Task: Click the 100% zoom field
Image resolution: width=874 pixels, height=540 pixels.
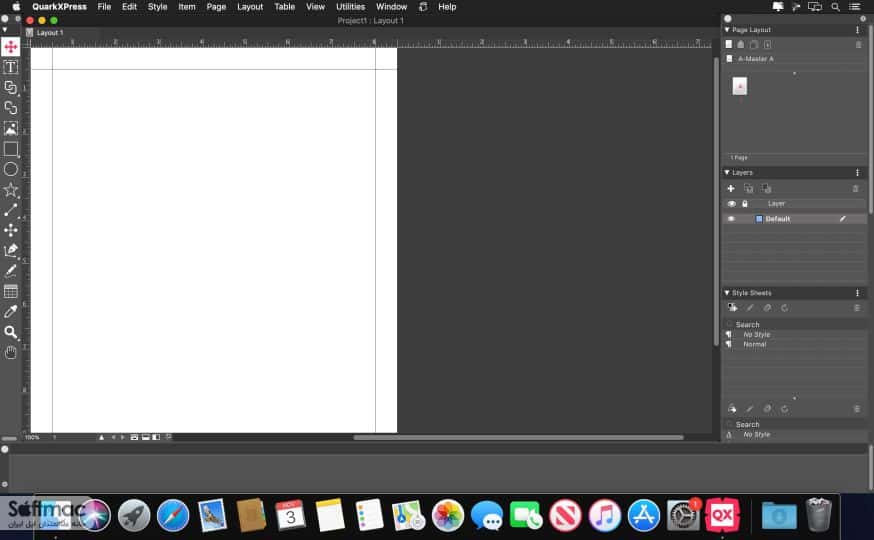Action: (32, 437)
